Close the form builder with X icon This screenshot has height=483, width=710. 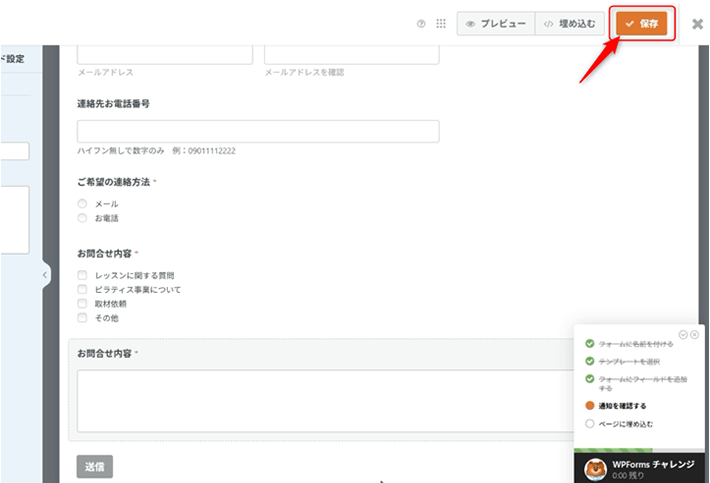(698, 24)
